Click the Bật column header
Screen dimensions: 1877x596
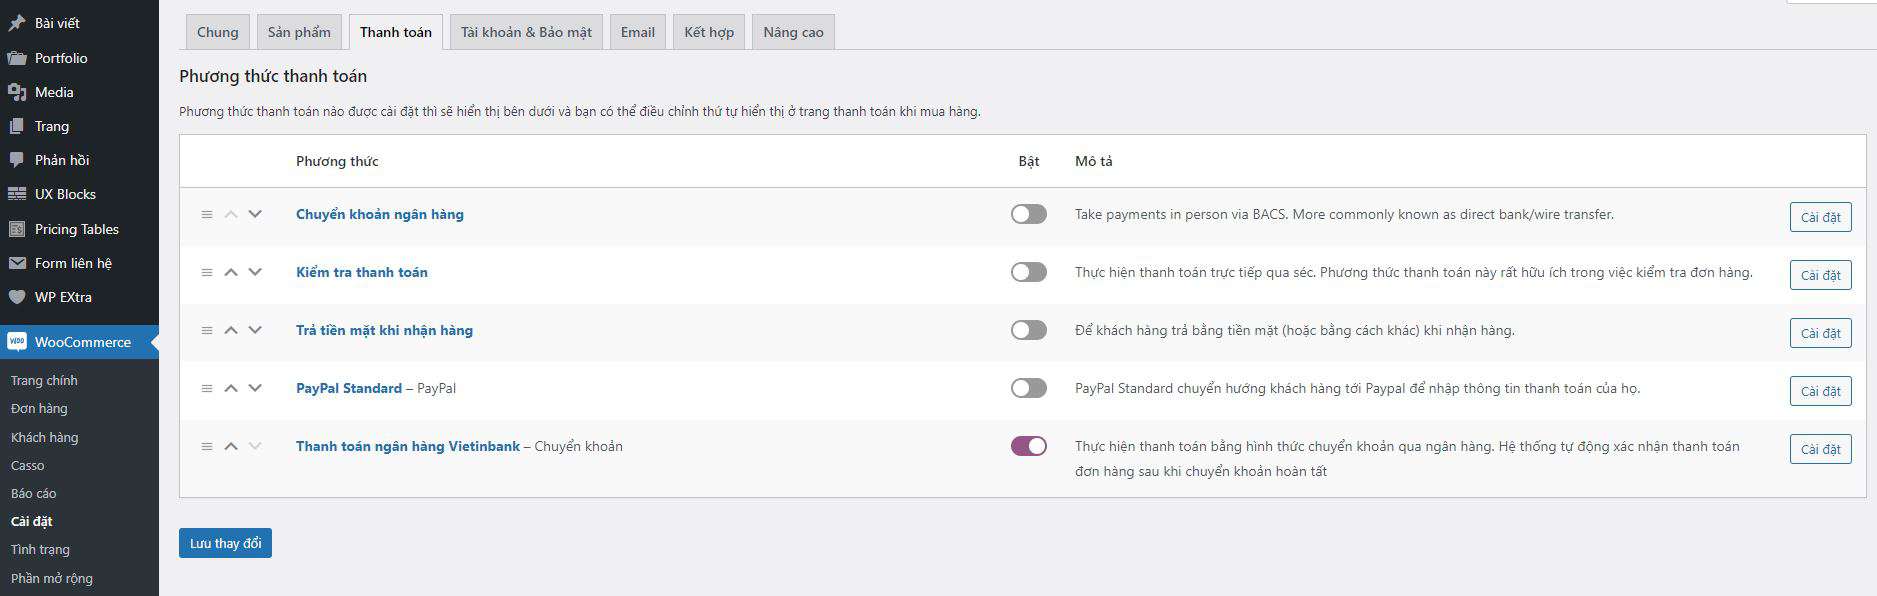1029,161
